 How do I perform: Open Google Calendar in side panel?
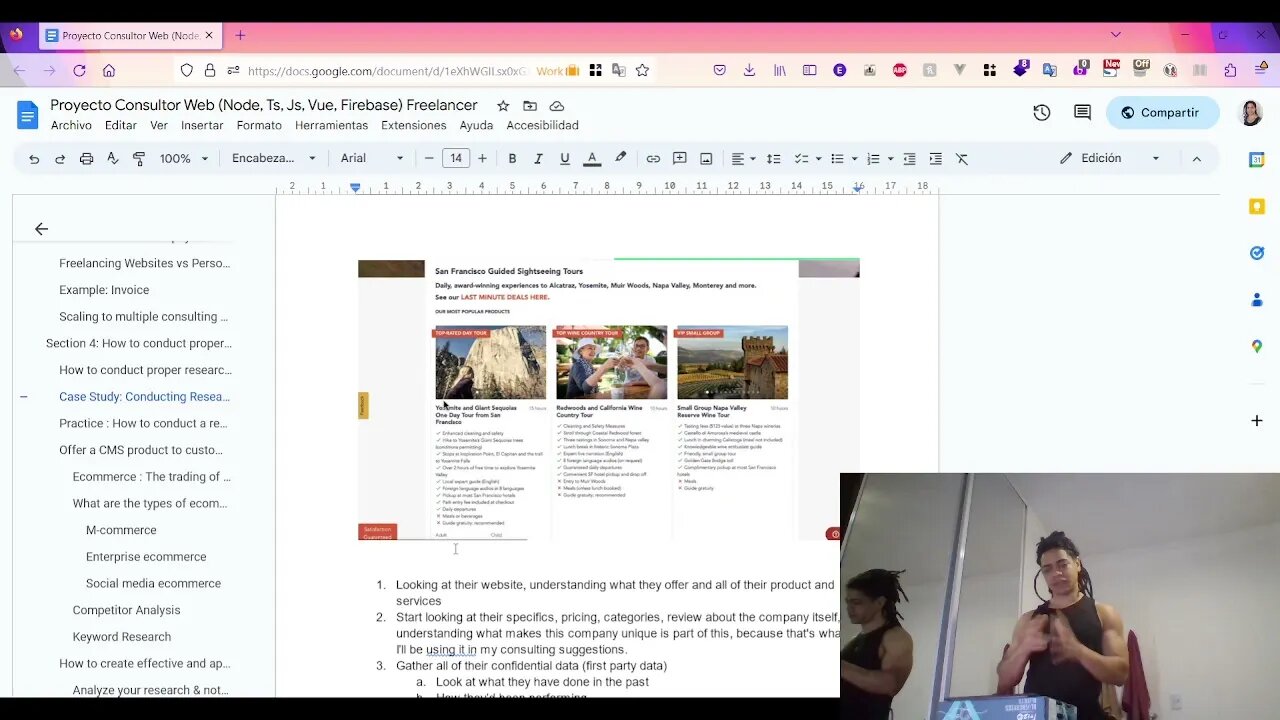click(x=1257, y=159)
